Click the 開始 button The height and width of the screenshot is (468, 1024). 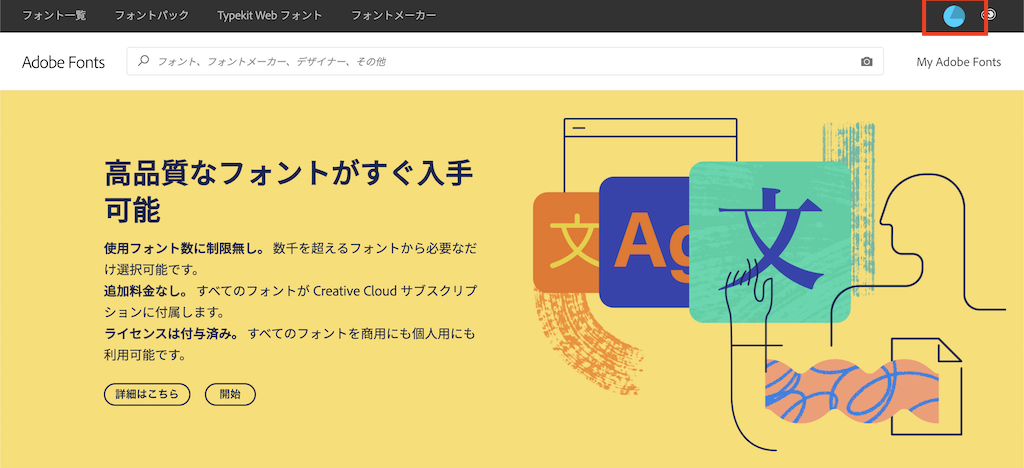tap(230, 394)
